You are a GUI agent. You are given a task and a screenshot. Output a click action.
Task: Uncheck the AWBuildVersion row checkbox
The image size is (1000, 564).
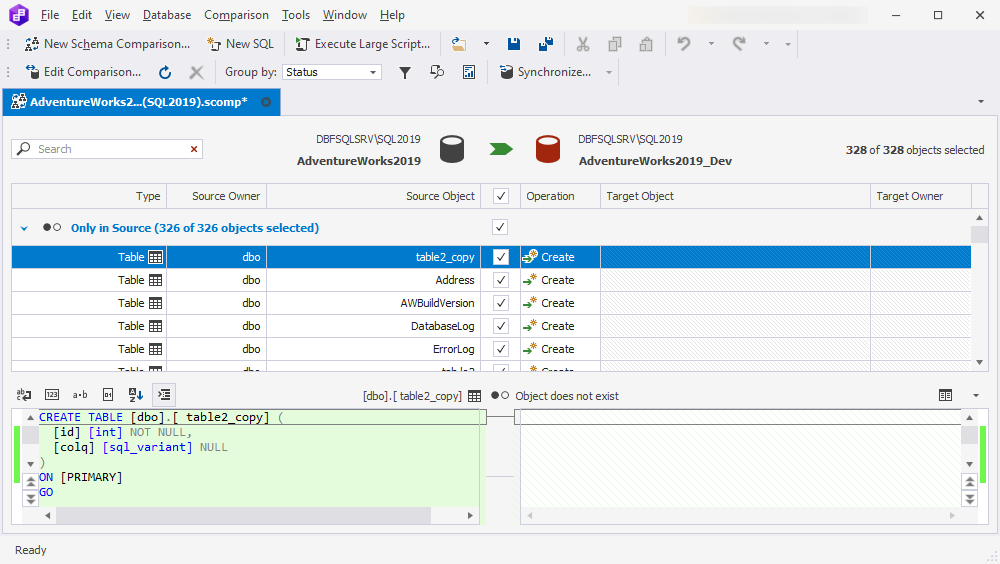(x=501, y=303)
